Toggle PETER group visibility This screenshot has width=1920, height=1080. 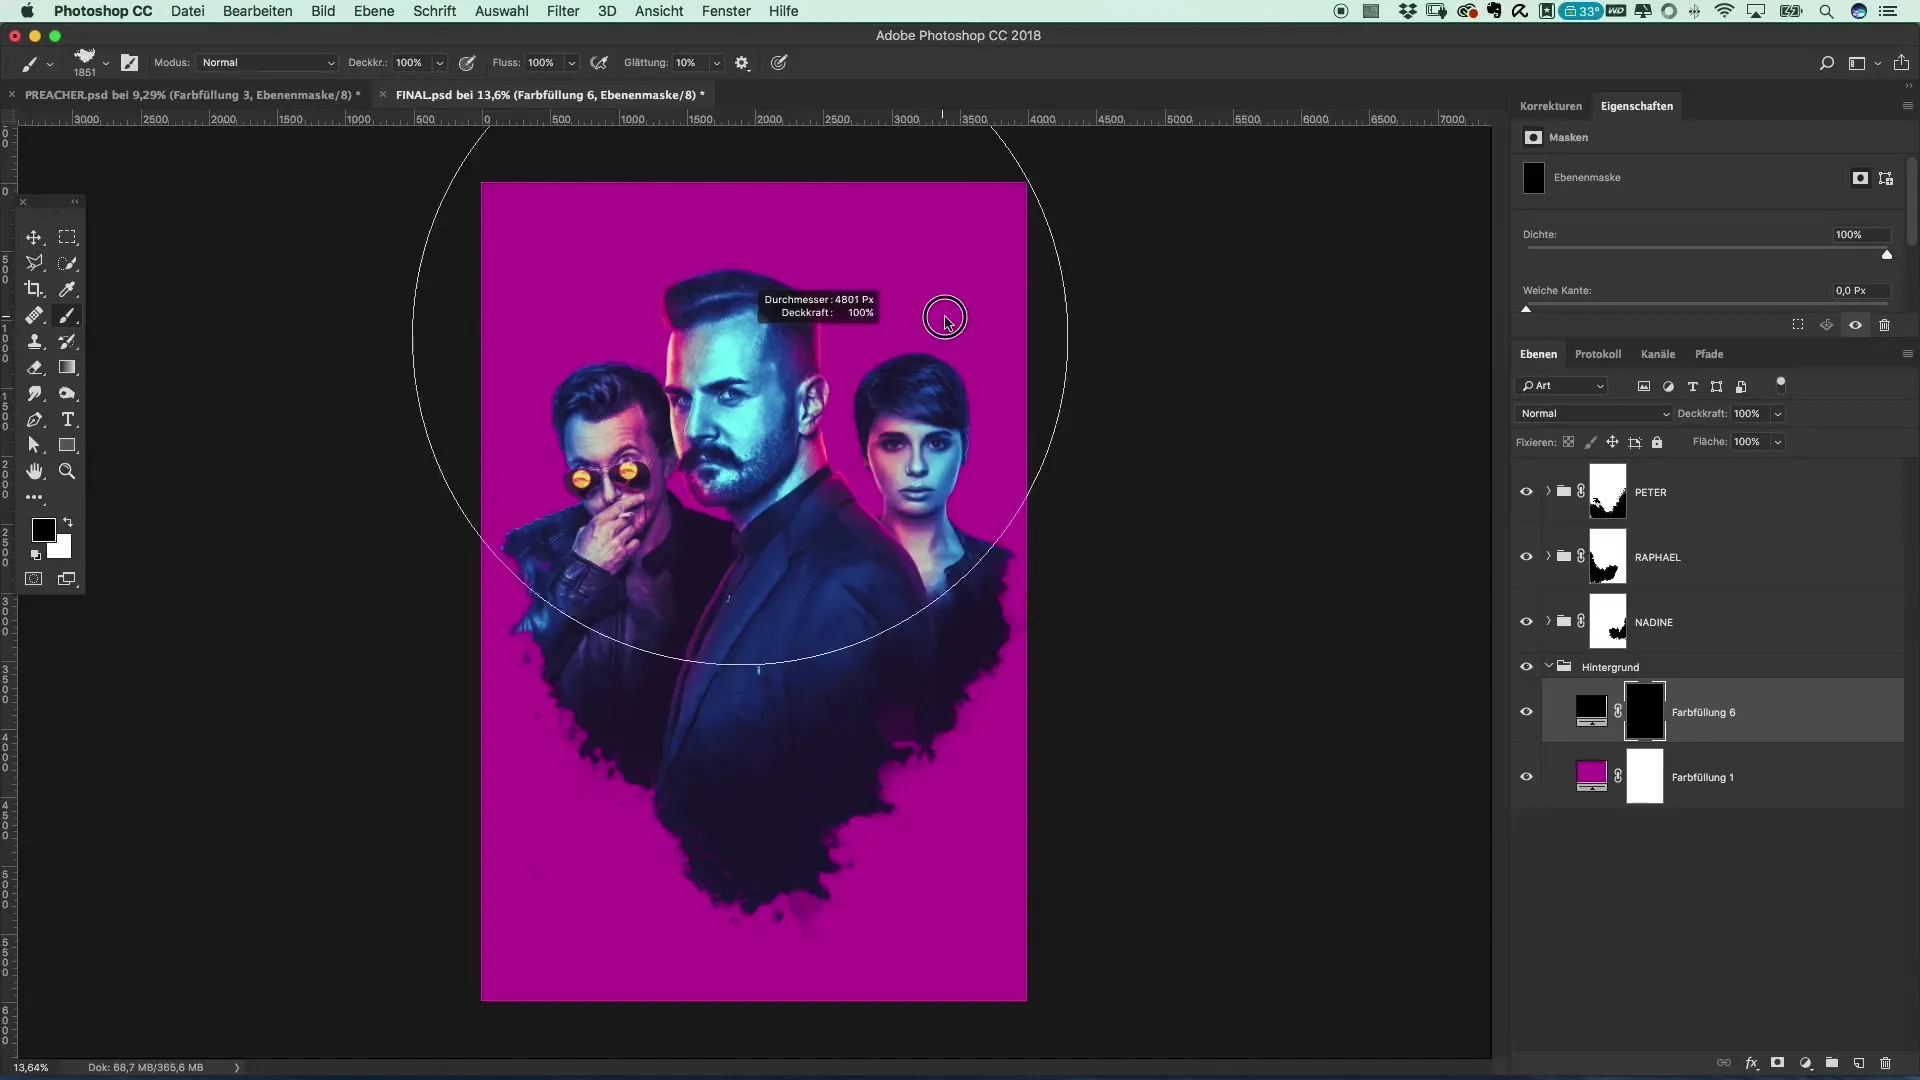1526,492
